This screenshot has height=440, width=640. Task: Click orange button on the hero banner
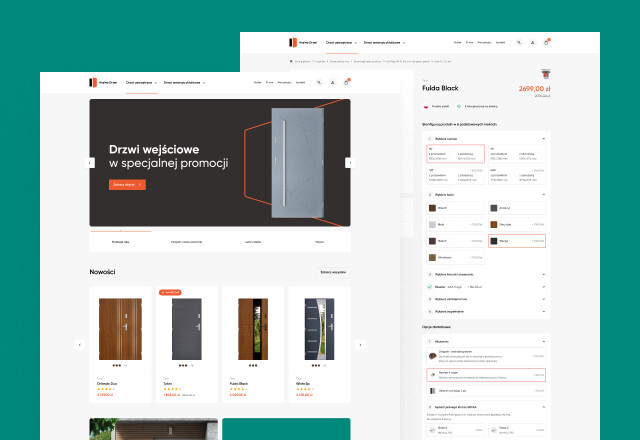127,184
